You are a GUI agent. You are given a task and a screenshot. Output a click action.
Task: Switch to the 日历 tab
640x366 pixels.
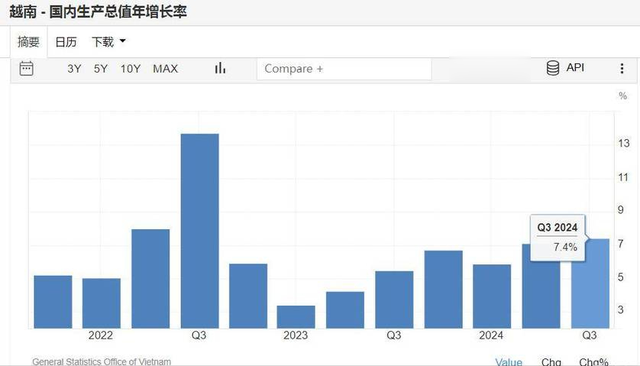(x=66, y=42)
